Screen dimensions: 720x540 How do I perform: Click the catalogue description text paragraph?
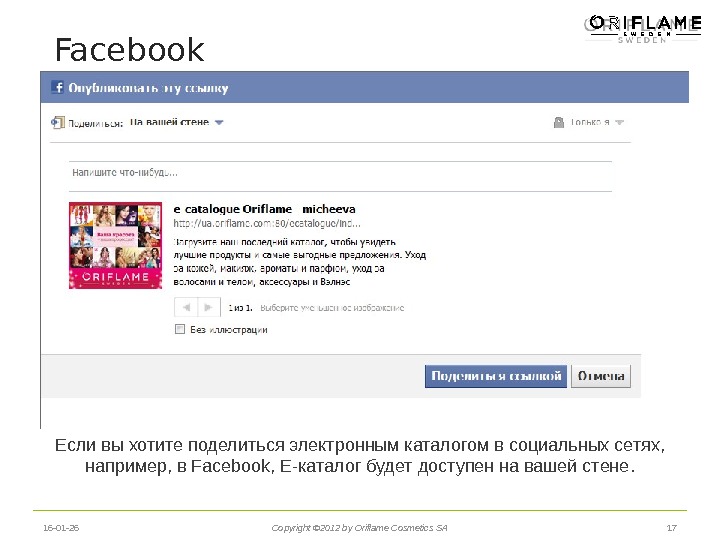(x=299, y=262)
